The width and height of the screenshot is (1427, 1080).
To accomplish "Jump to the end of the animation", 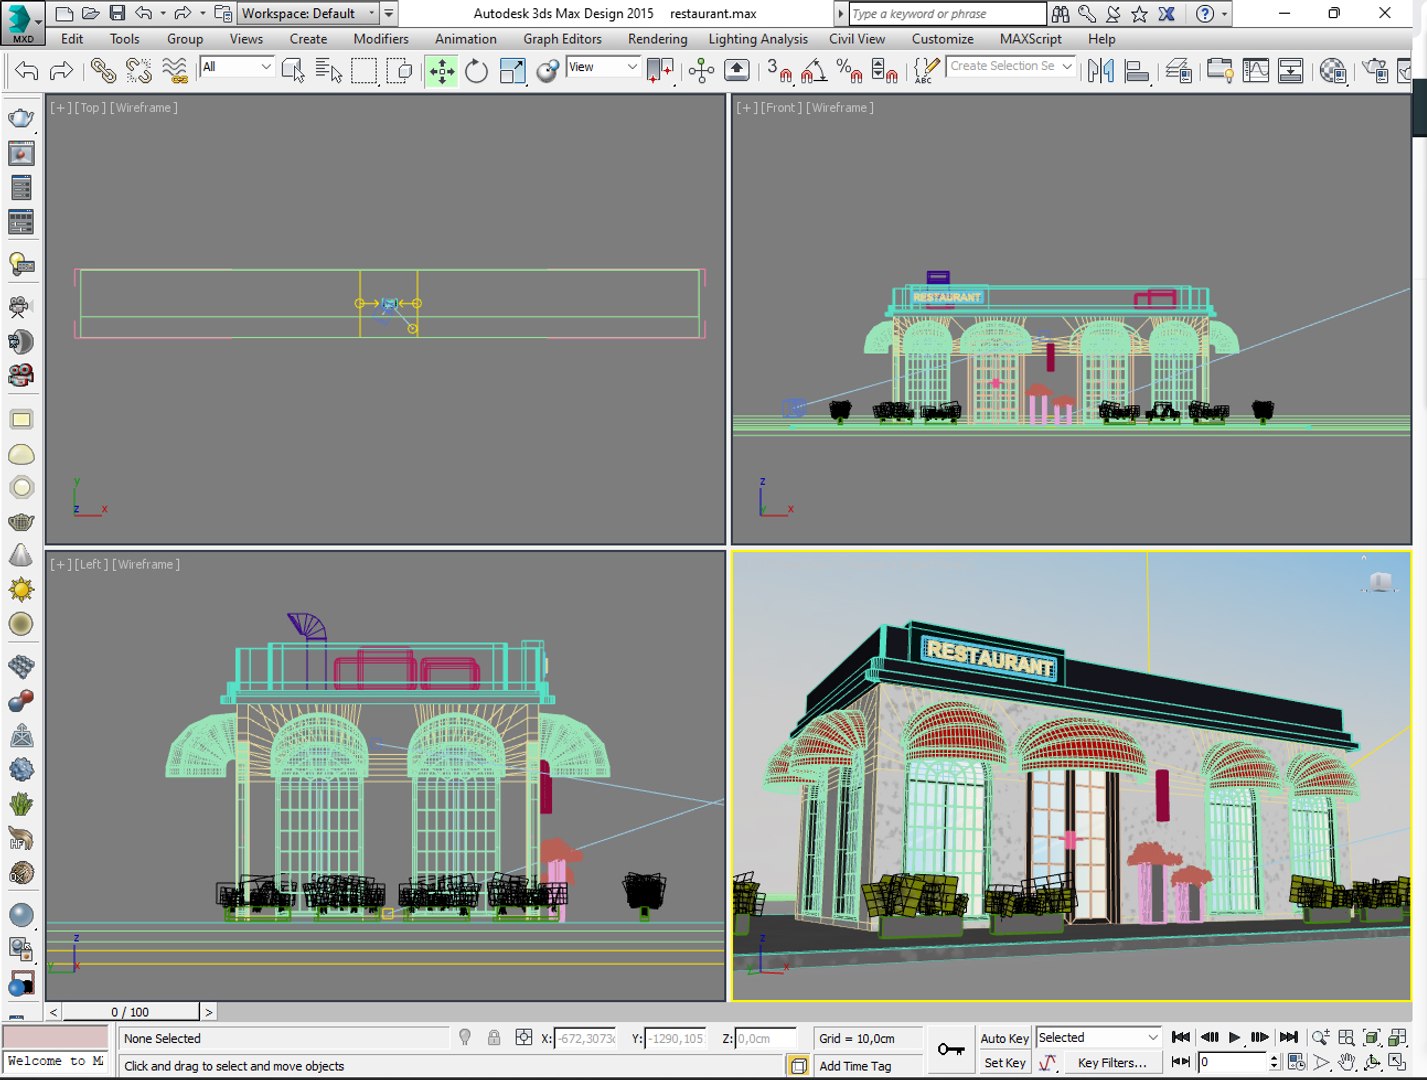I will 1289,1037.
